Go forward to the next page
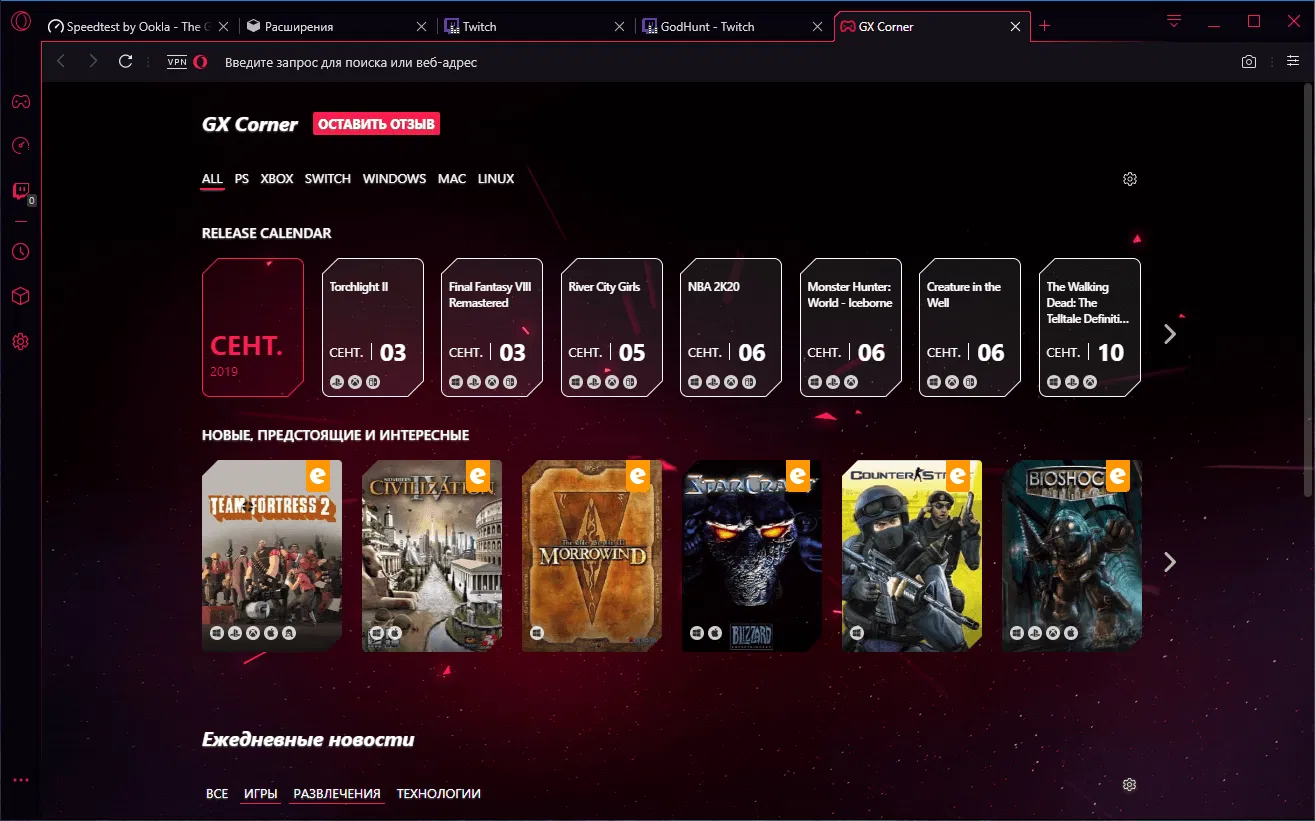Image resolution: width=1315 pixels, height=821 pixels. click(93, 62)
